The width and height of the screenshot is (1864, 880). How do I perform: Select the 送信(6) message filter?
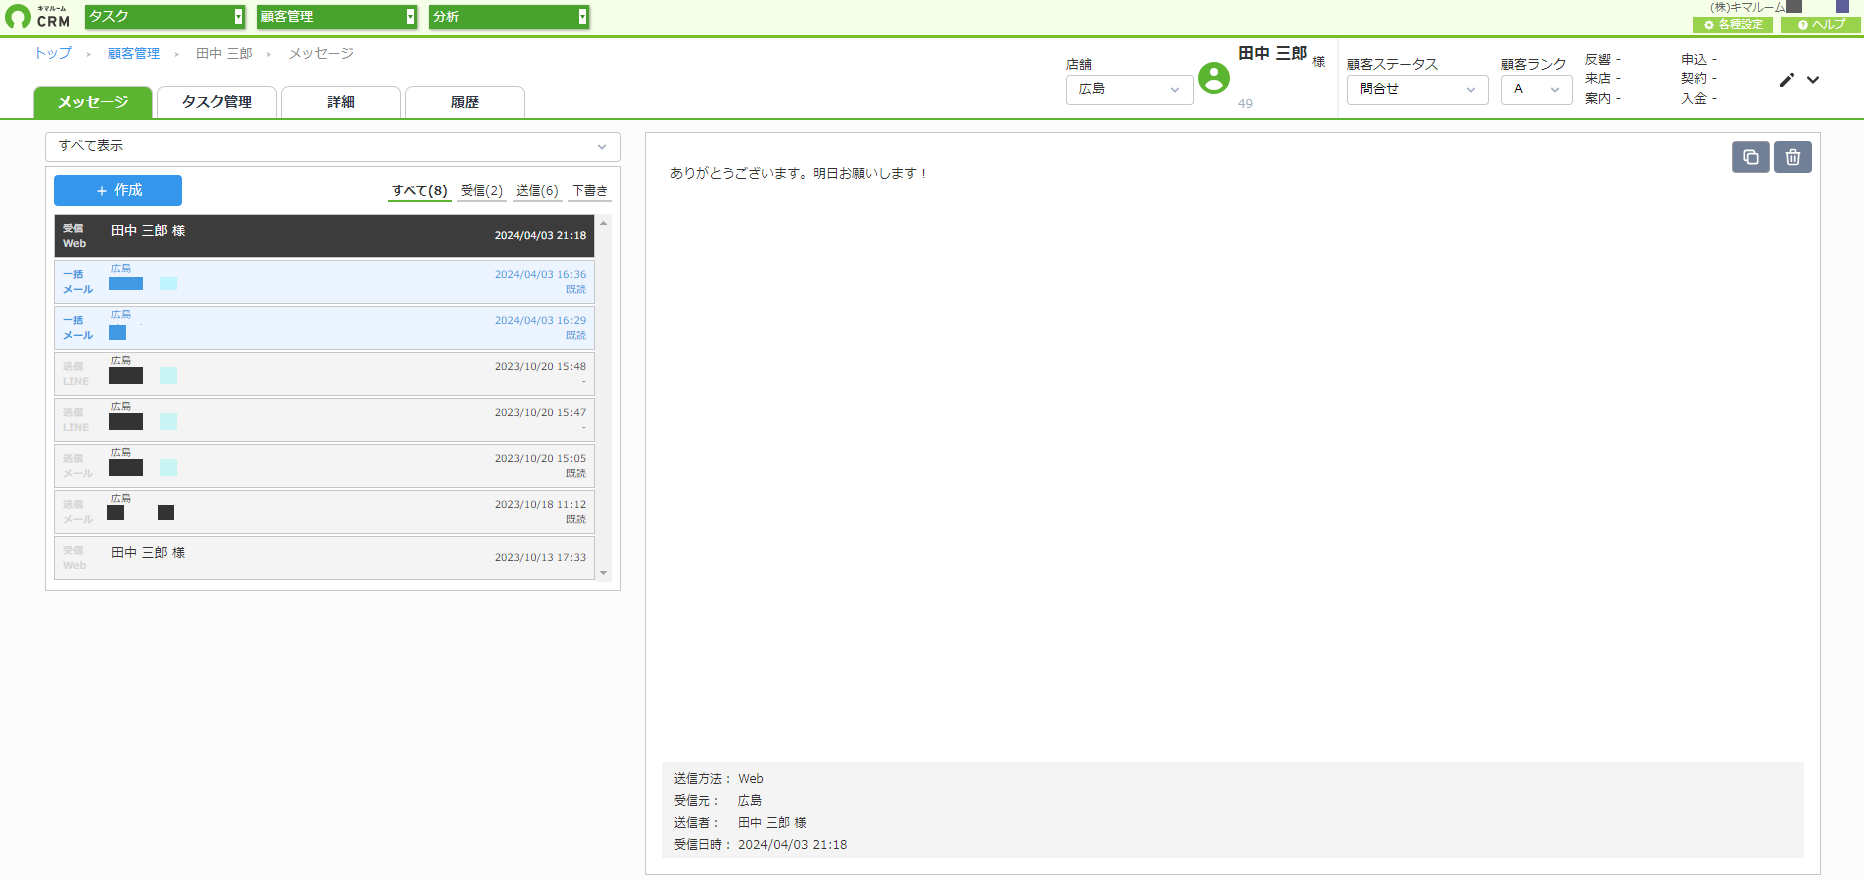tap(537, 191)
